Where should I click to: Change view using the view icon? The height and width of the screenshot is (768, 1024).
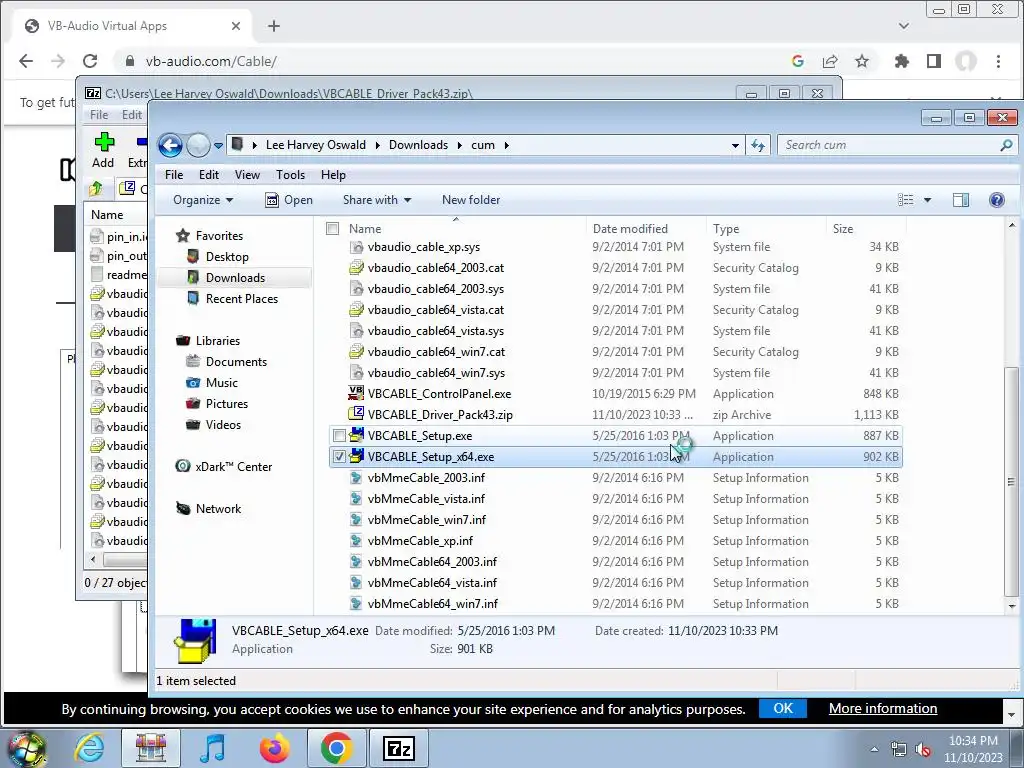click(906, 200)
